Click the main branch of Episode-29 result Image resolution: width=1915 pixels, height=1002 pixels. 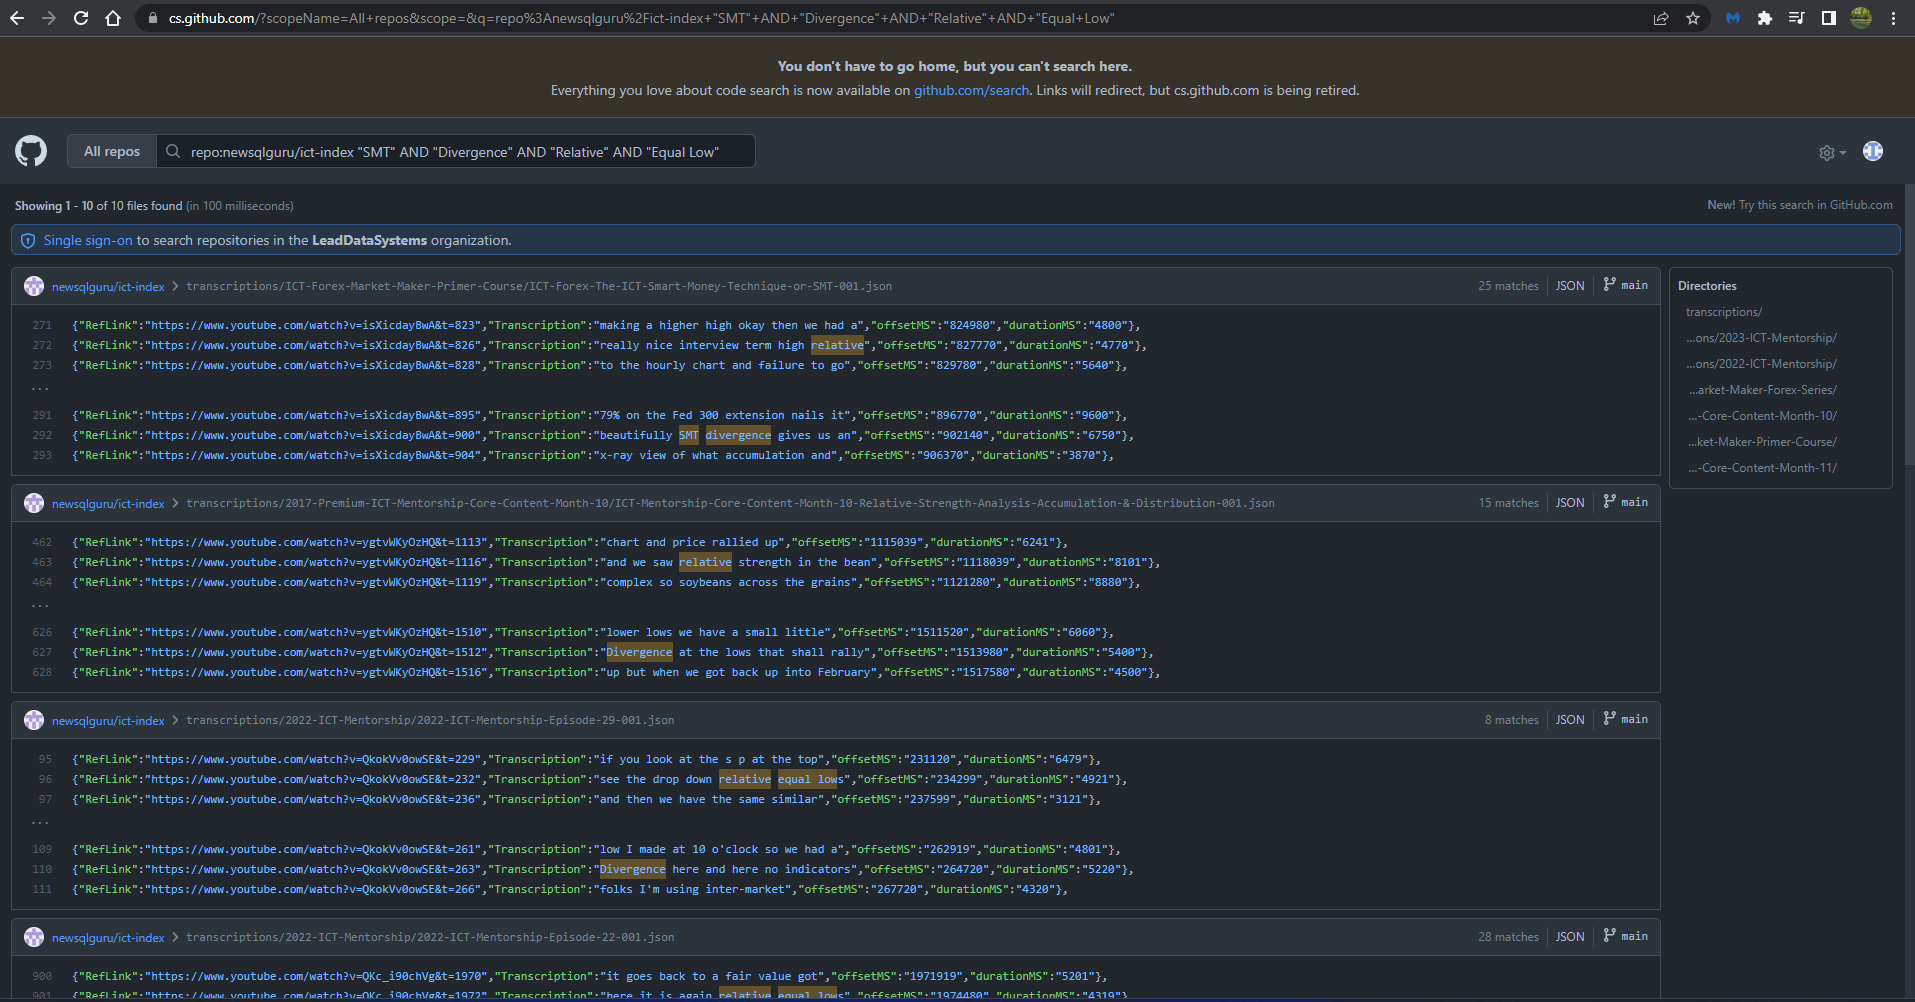(x=1626, y=719)
